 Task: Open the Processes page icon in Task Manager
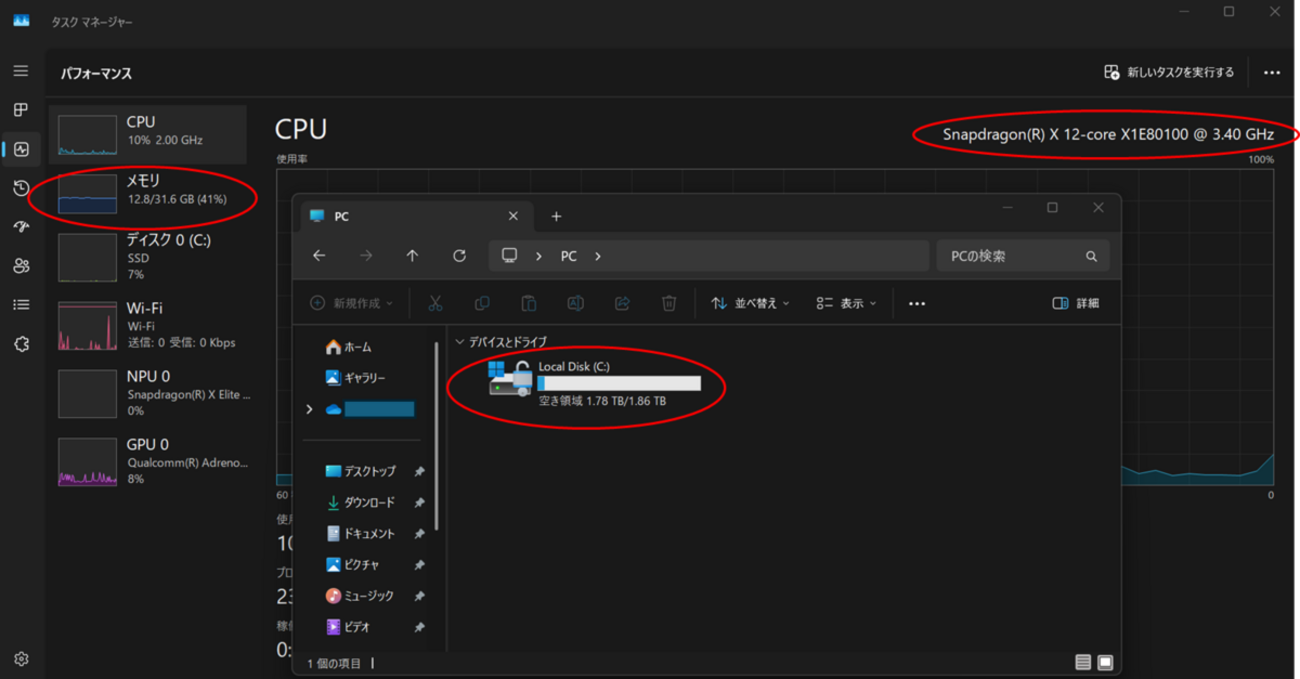pos(21,110)
